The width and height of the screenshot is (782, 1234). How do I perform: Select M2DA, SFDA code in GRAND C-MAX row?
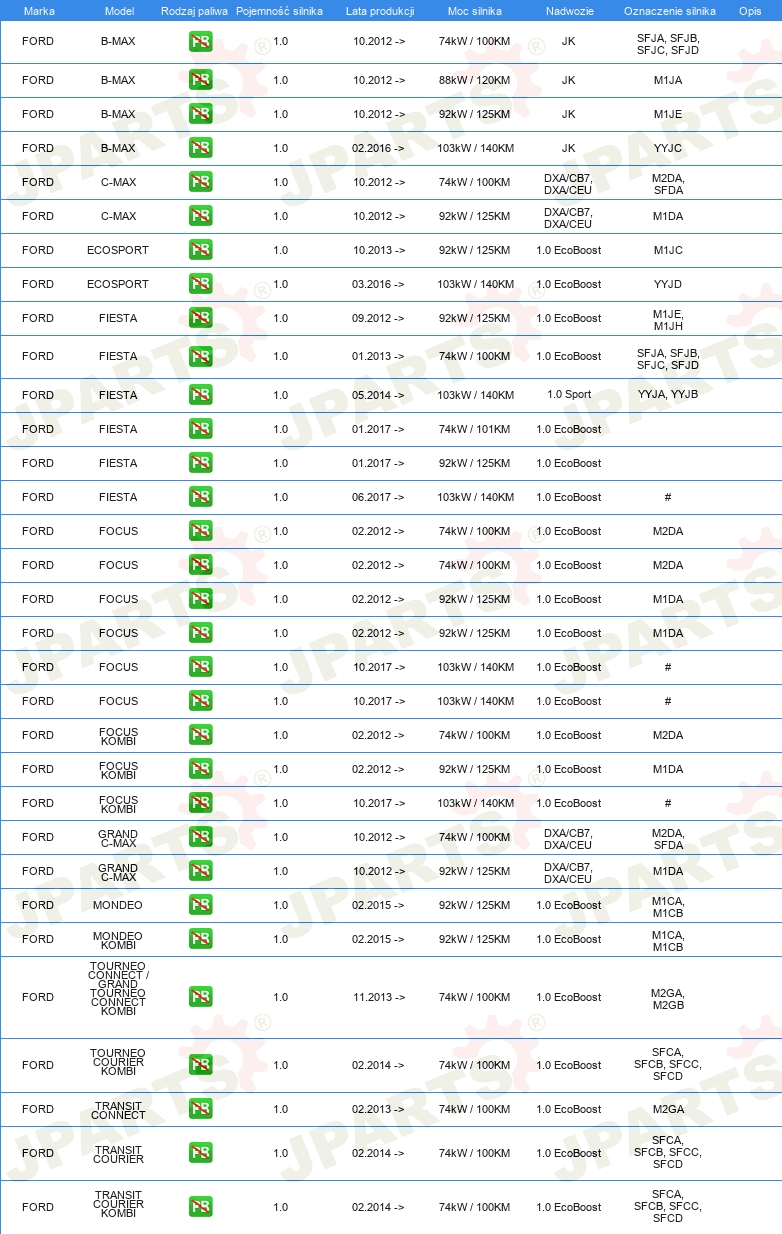[668, 839]
